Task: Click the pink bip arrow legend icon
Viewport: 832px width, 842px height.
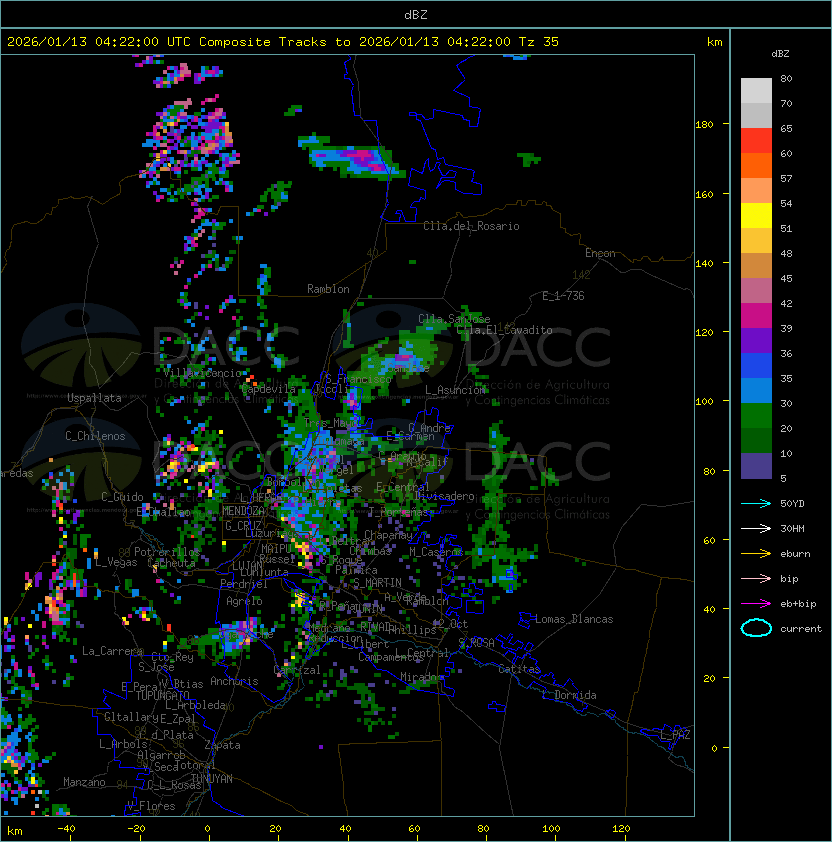Action: tap(756, 578)
